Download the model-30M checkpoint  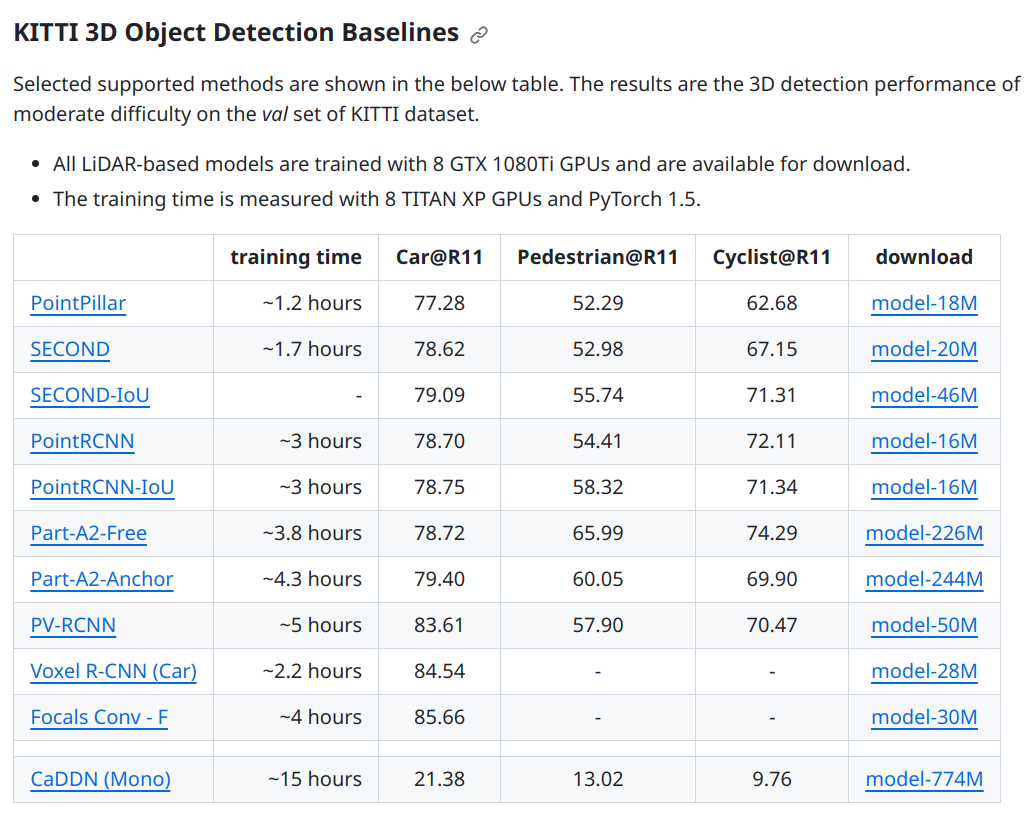924,717
